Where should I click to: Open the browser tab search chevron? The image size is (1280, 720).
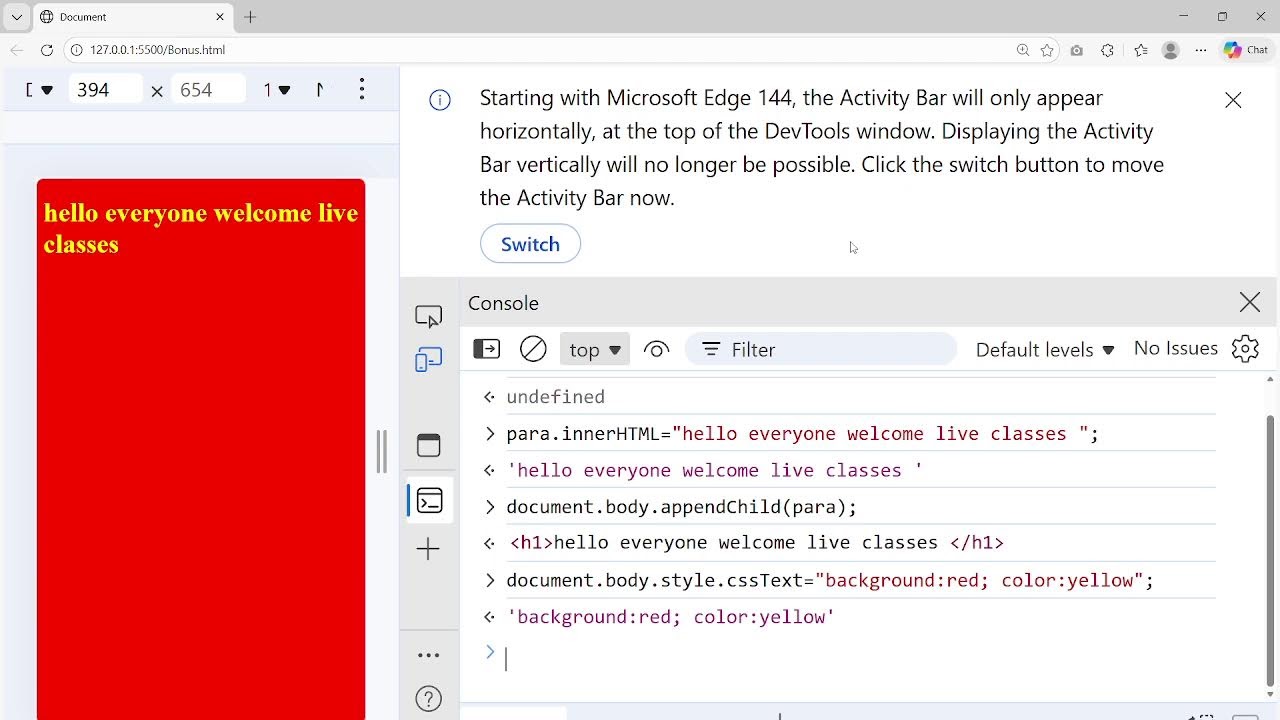(x=16, y=17)
